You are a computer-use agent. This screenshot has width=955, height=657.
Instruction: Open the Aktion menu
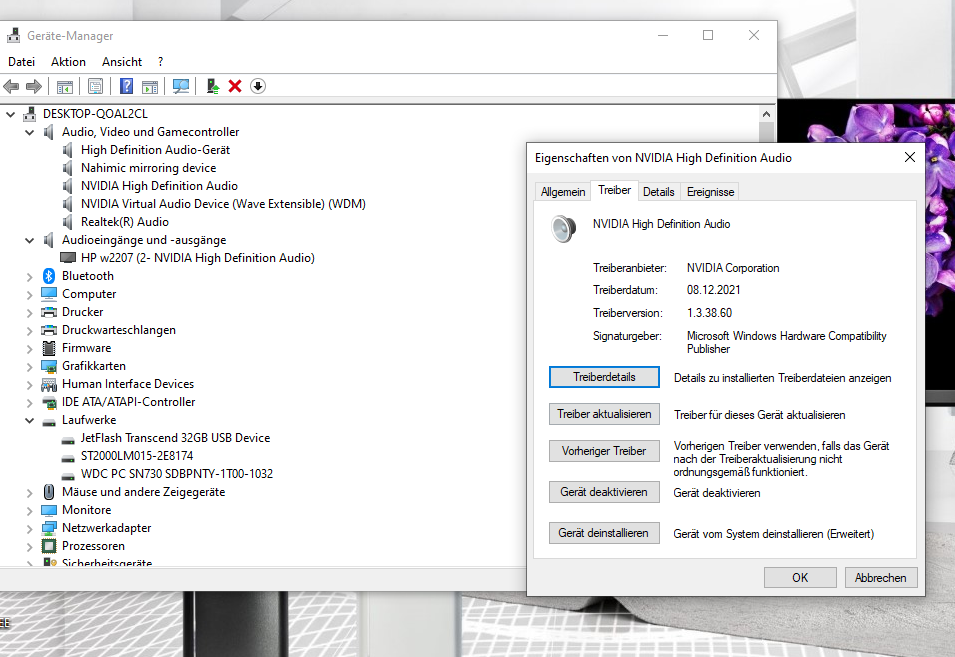tap(68, 61)
